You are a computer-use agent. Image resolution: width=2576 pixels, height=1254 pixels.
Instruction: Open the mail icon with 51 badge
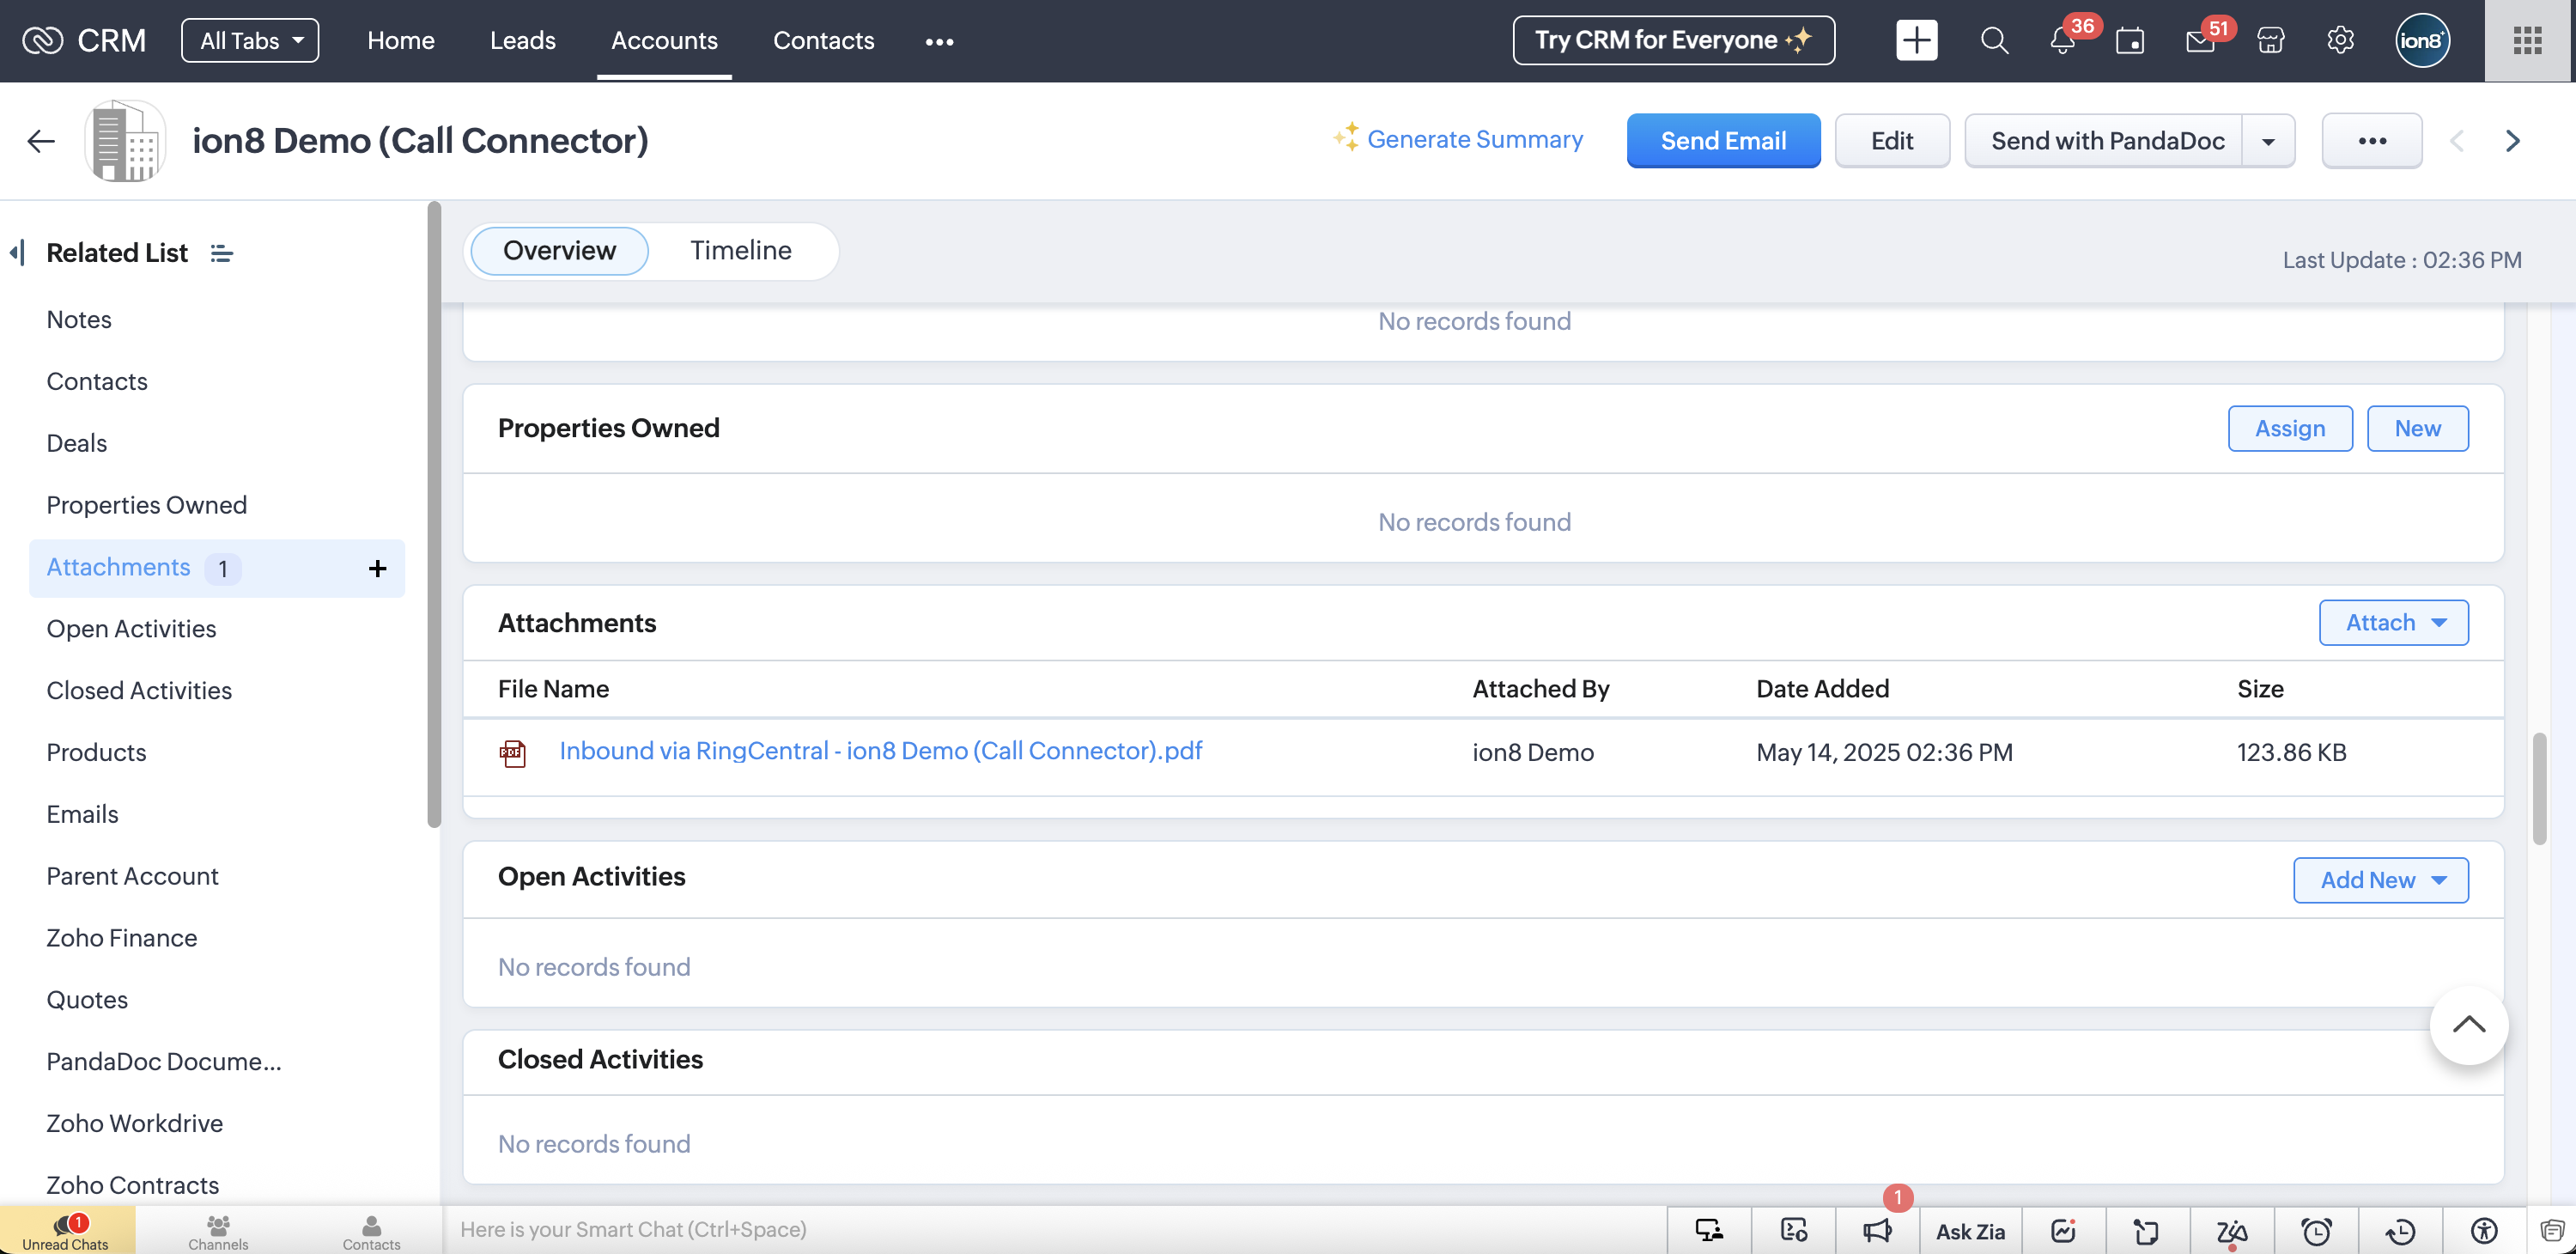click(2200, 40)
